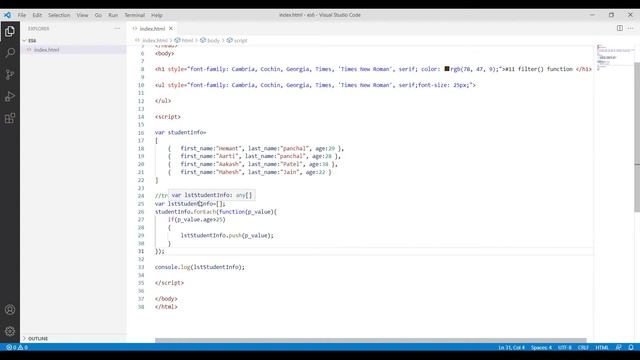Click the studentInfo.forEach line
Screen dimensions: 640x360
click(216, 212)
